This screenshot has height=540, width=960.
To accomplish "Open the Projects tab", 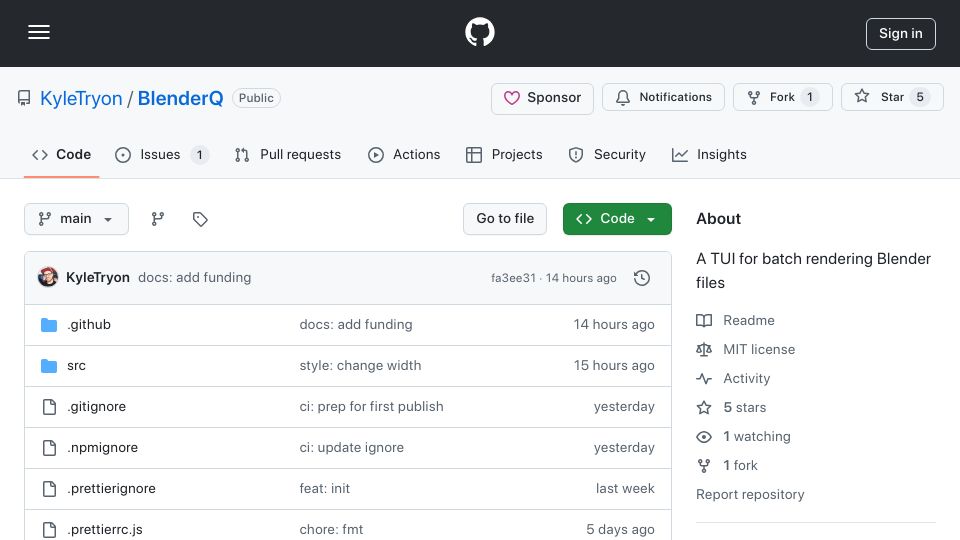I will pos(504,155).
